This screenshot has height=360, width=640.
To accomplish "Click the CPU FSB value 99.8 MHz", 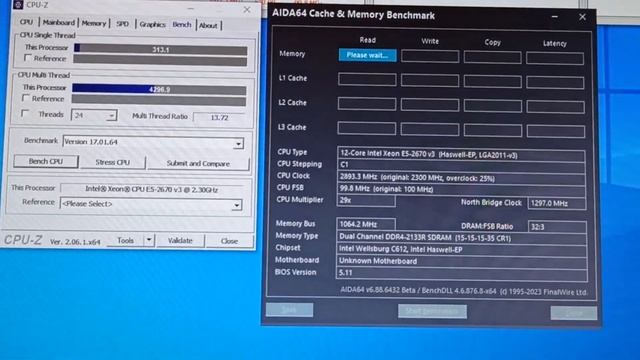I will (x=461, y=189).
